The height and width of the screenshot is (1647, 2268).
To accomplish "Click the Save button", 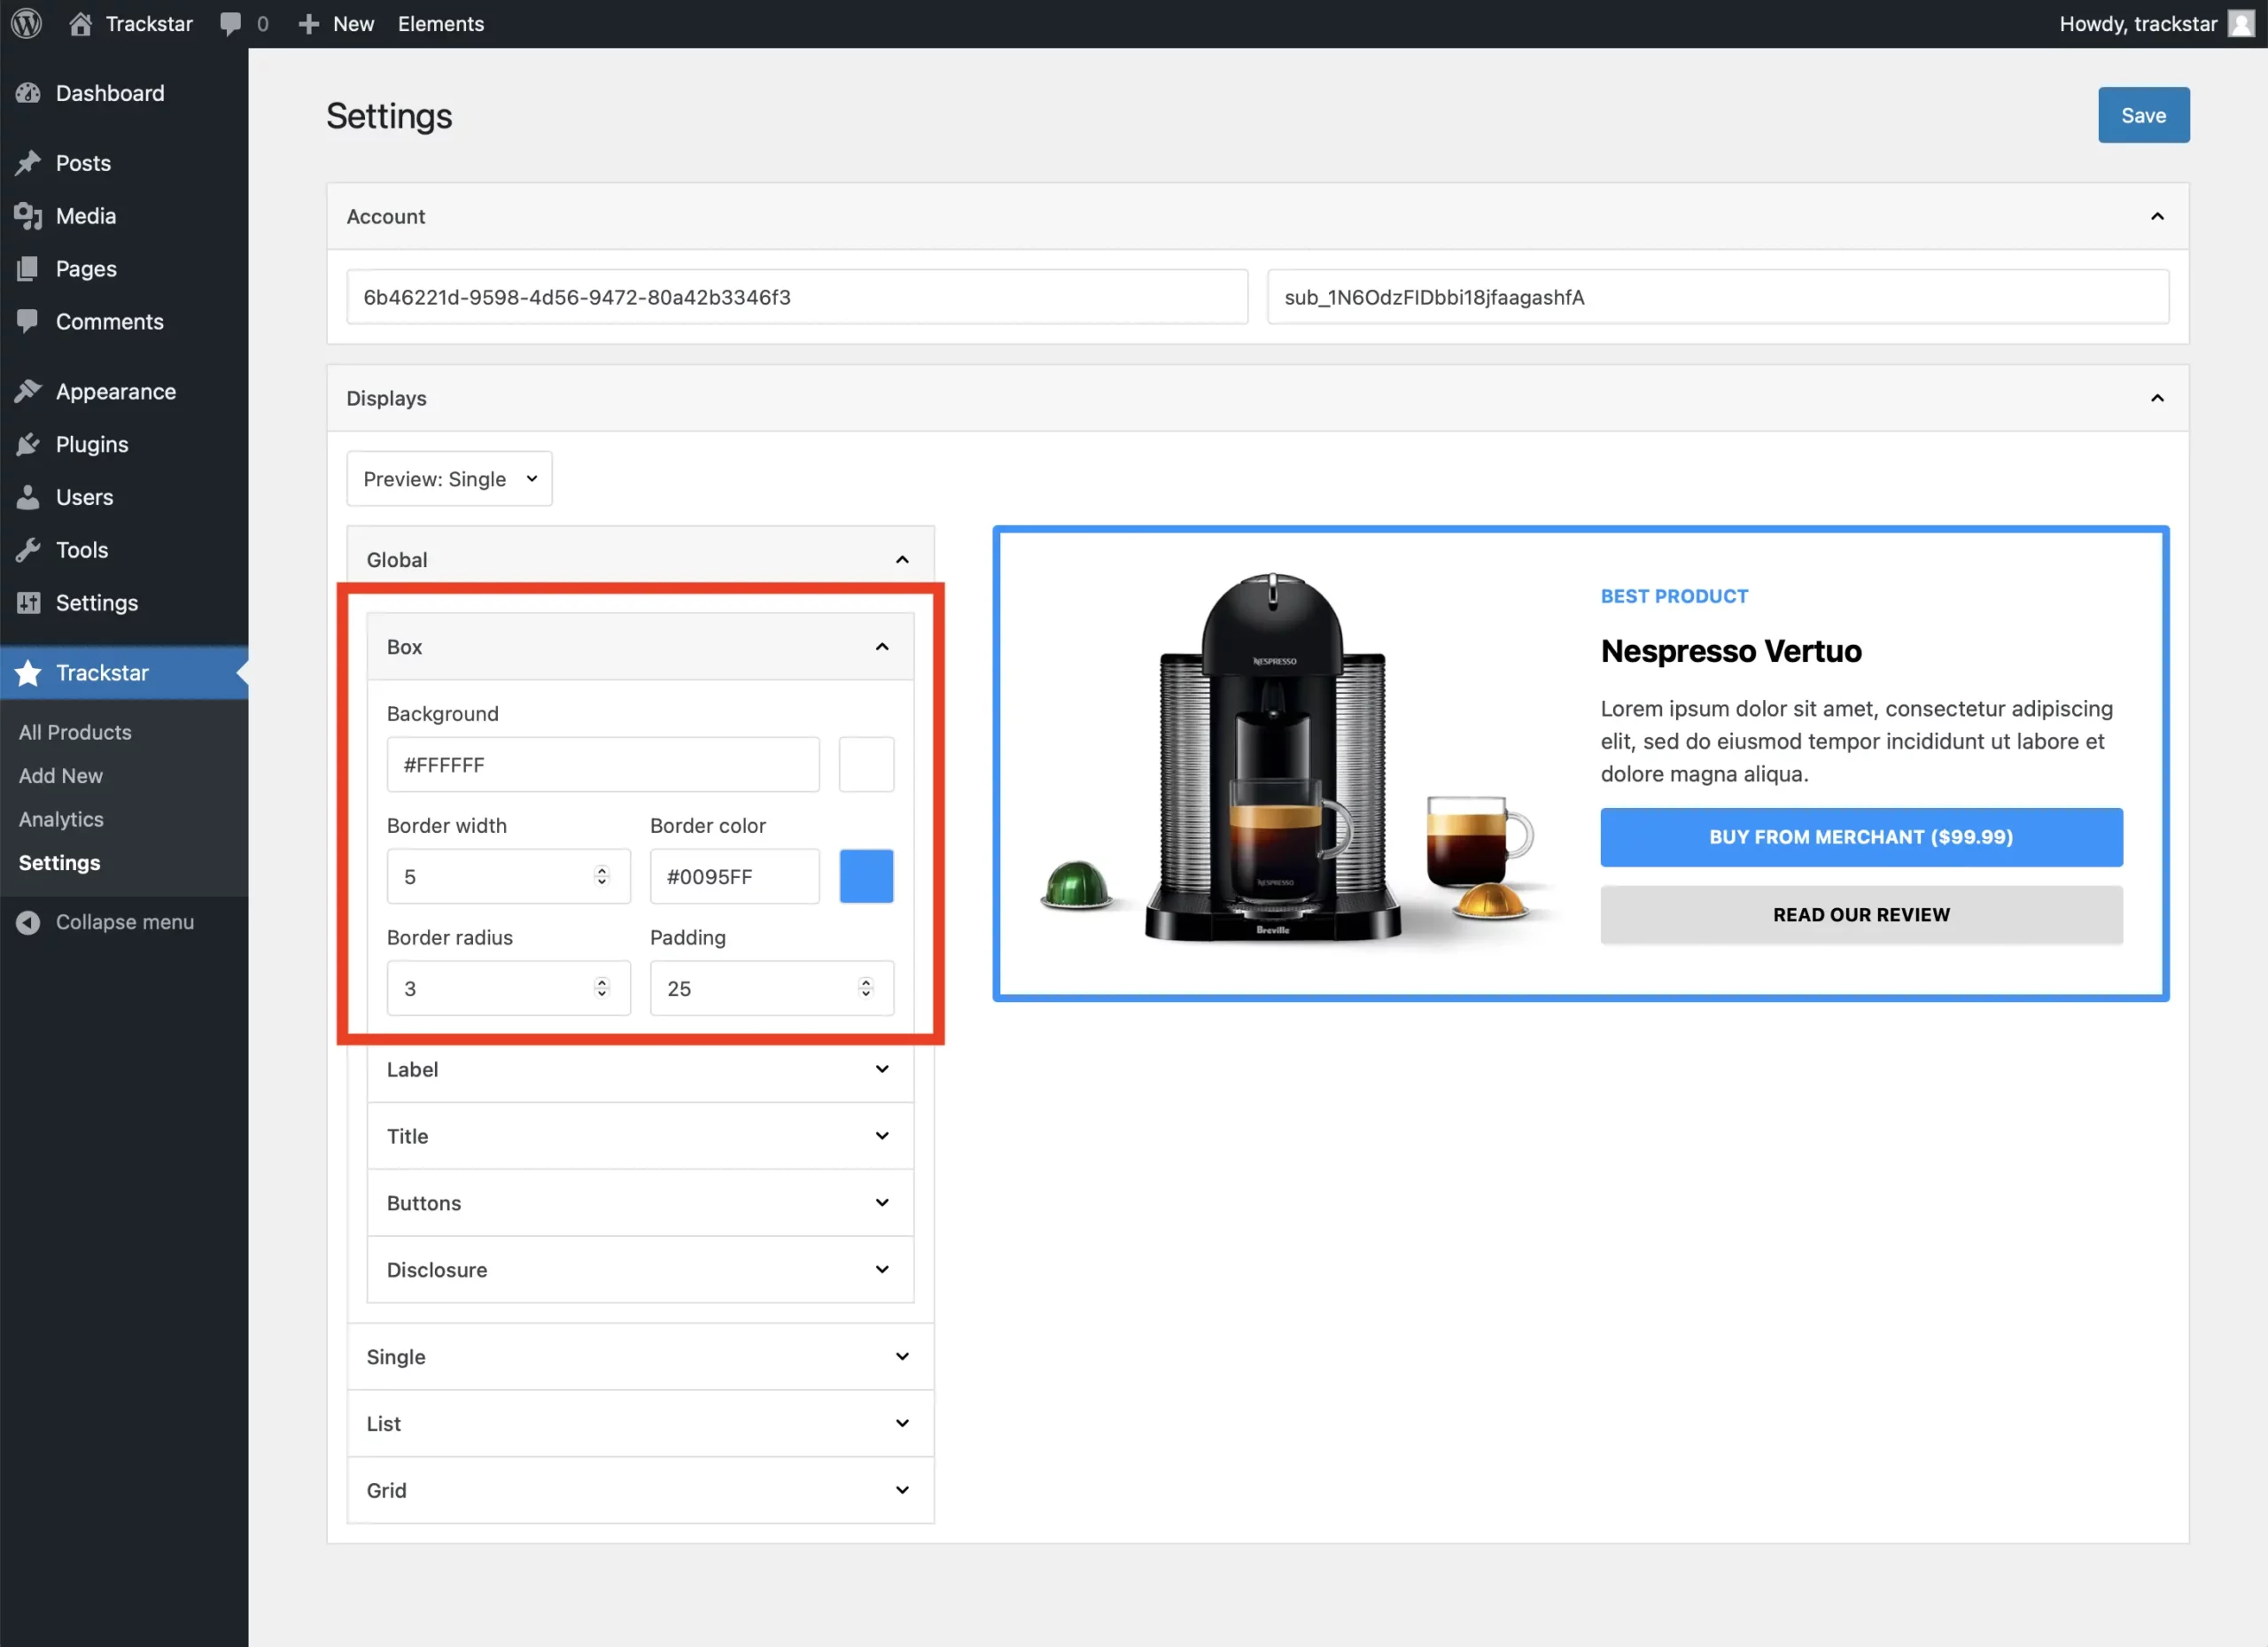I will coord(2143,115).
